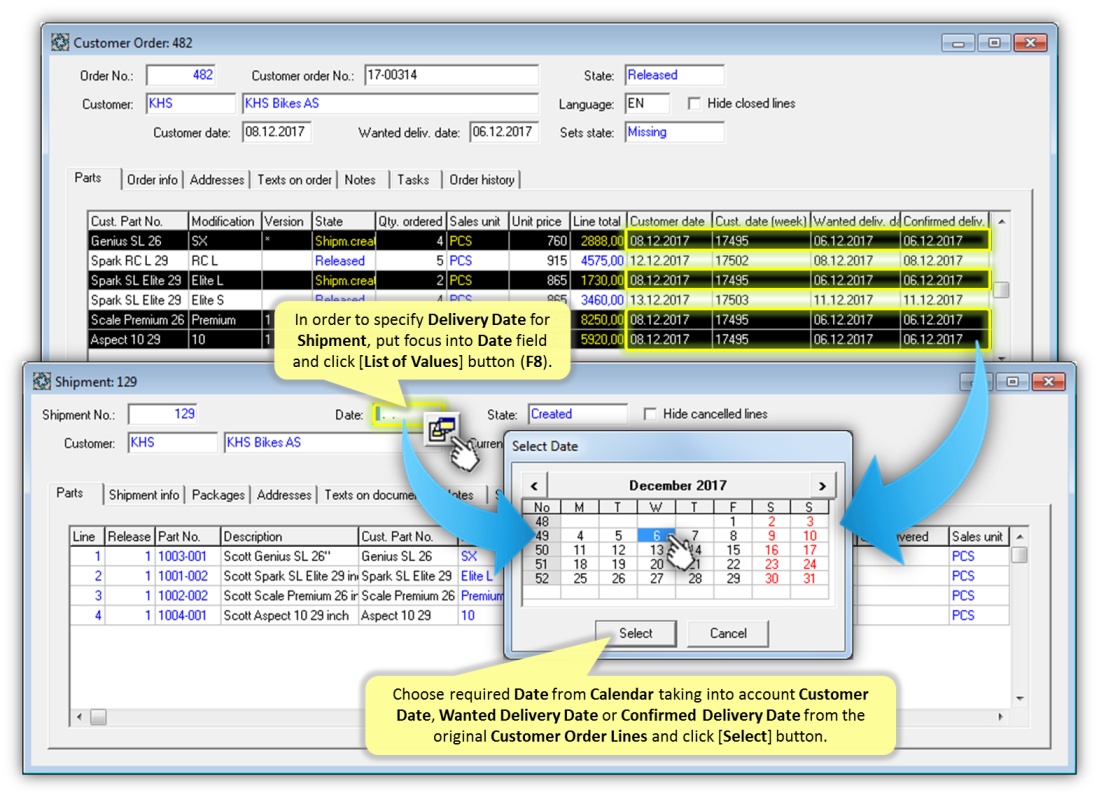The image size is (1099, 797).
Task: Toggle Hide closed lines checkbox
Action: click(x=694, y=104)
